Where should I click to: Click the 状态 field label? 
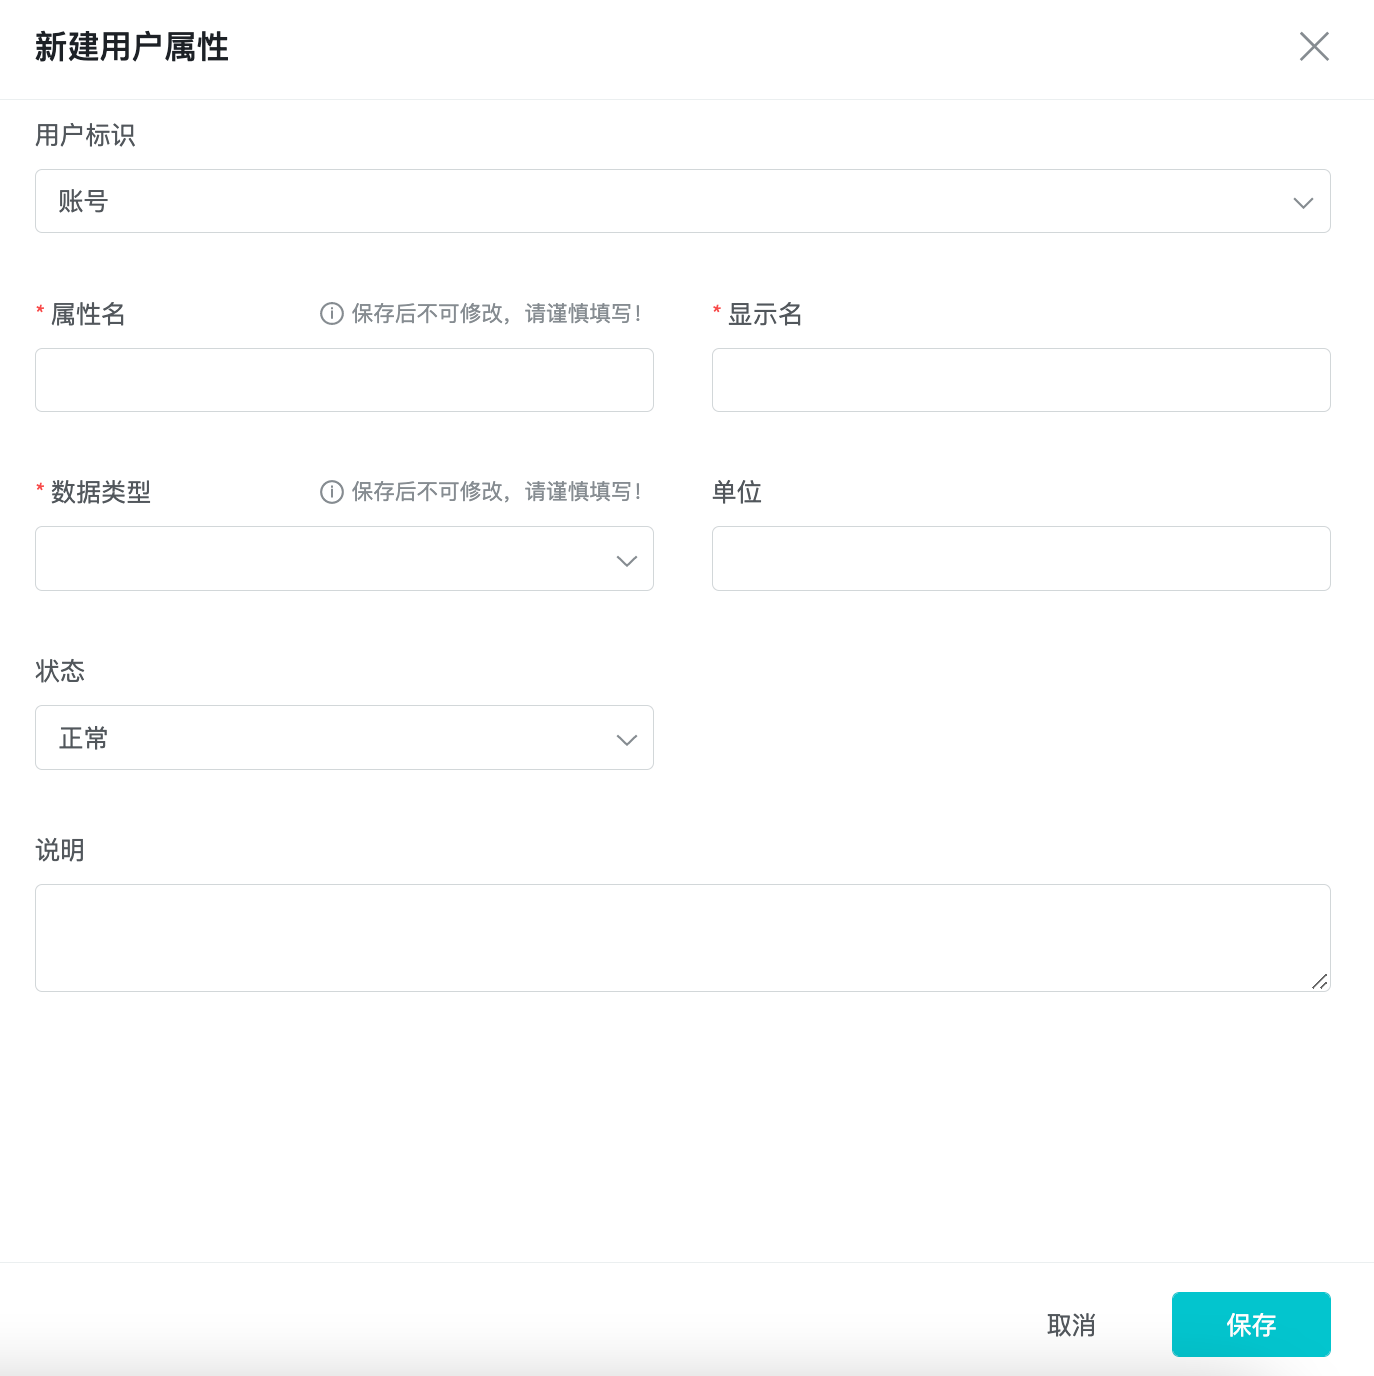[60, 671]
